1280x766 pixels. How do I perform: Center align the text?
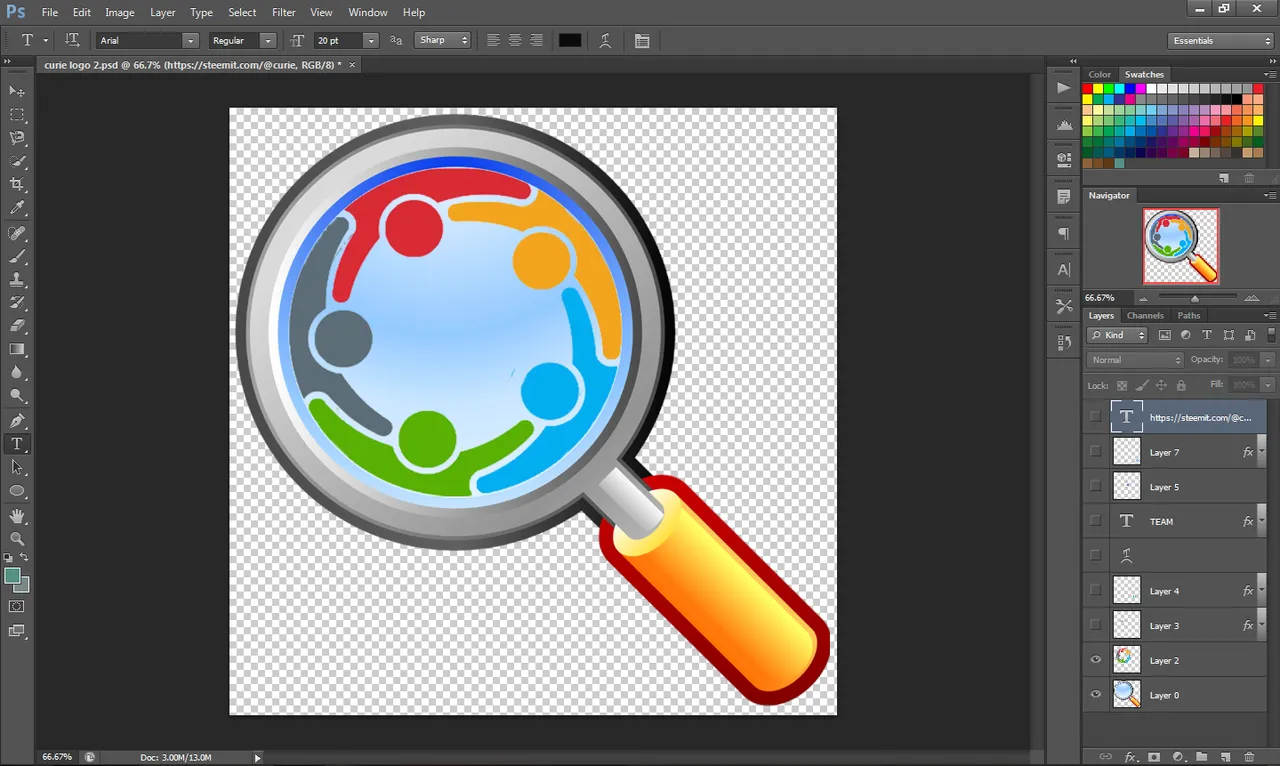click(515, 40)
